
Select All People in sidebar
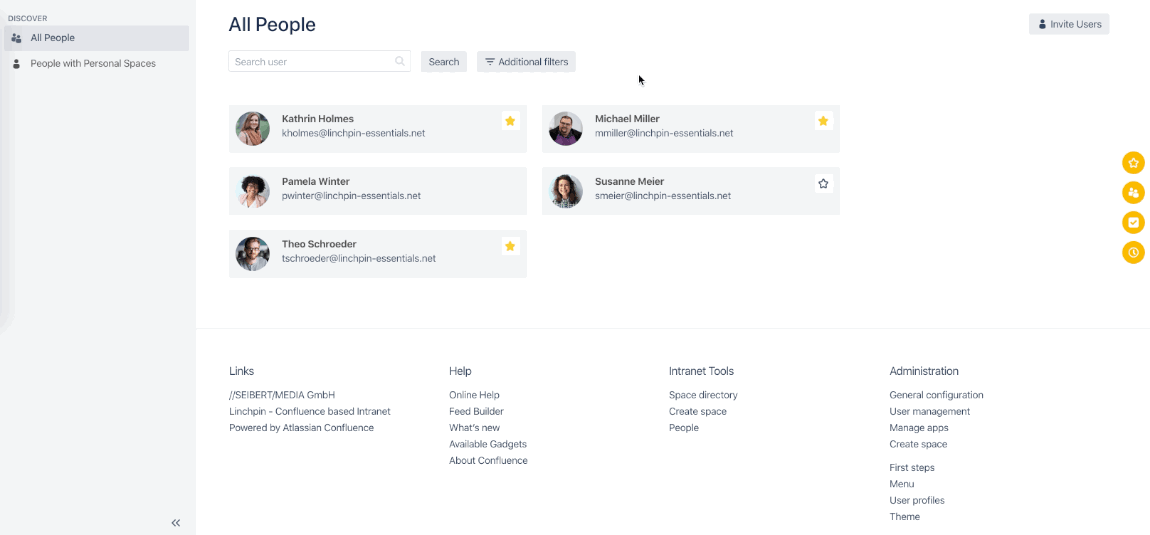(x=53, y=38)
